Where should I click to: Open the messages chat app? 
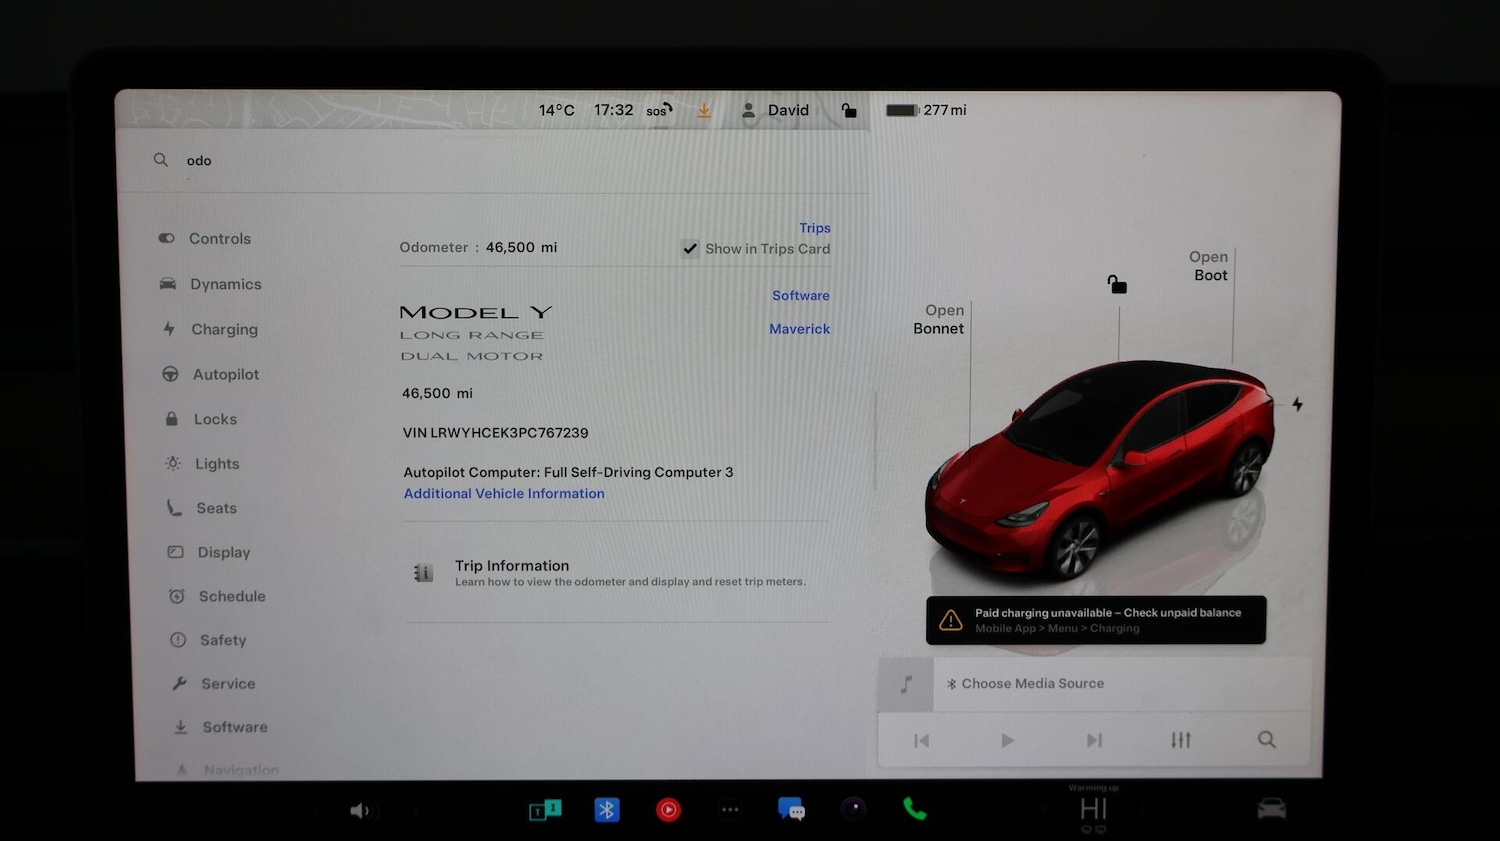click(x=791, y=809)
